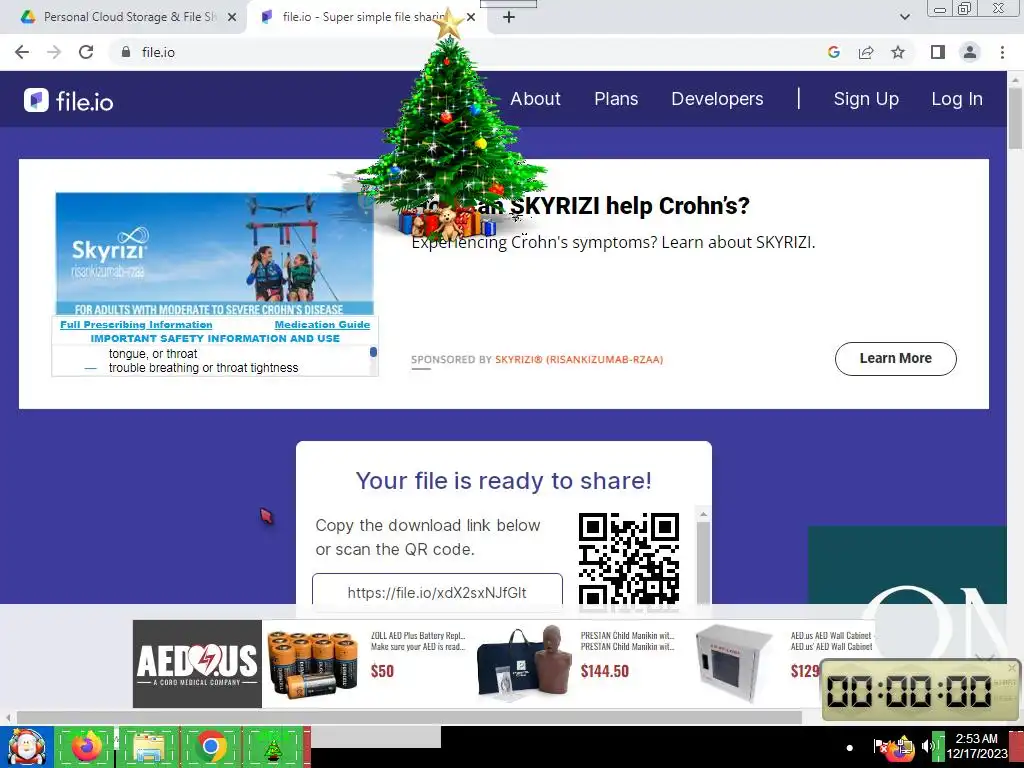Click the $50 battery price
This screenshot has height=768, width=1024.
[x=382, y=671]
